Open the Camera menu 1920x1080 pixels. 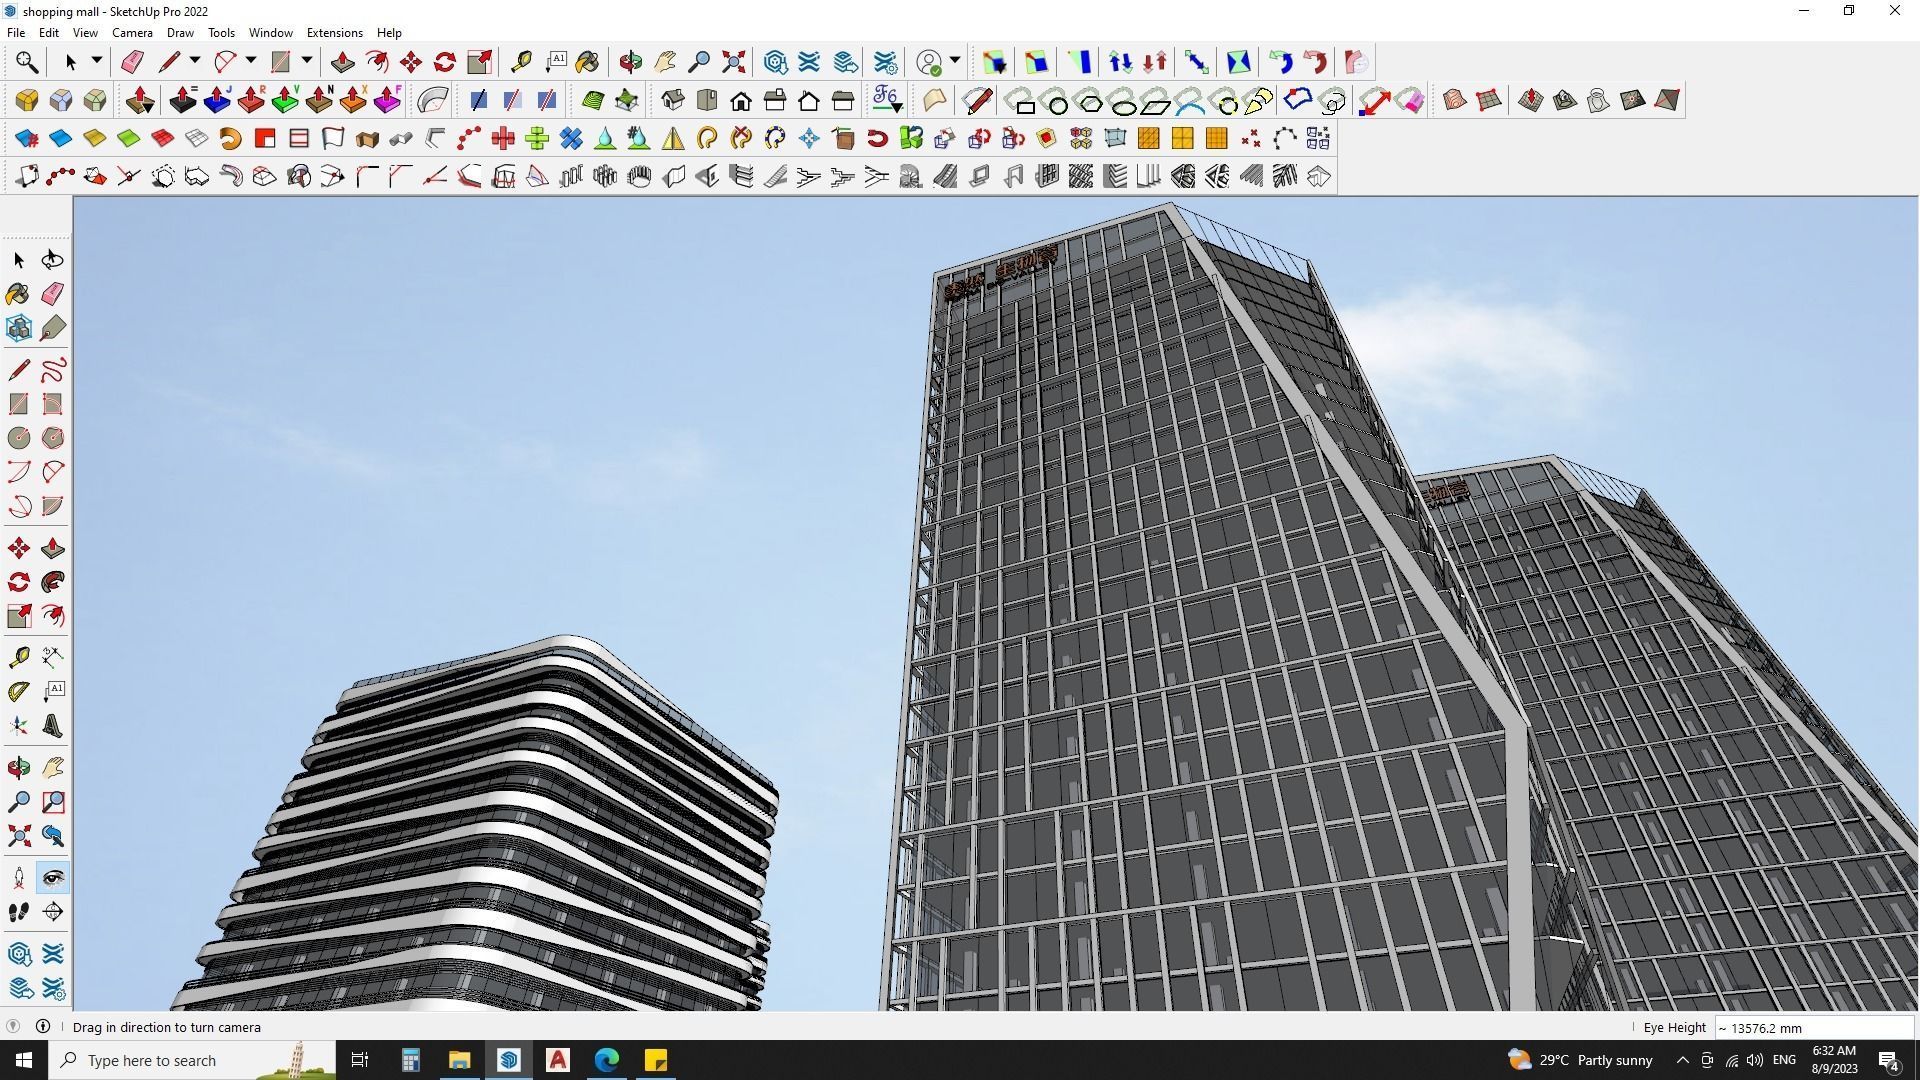(132, 33)
